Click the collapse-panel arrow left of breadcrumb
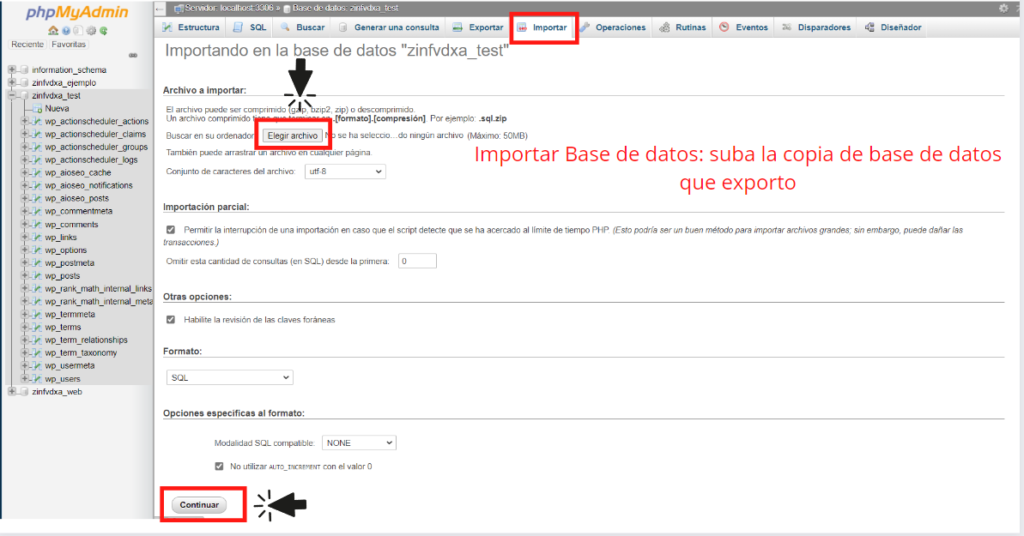 tap(160, 8)
